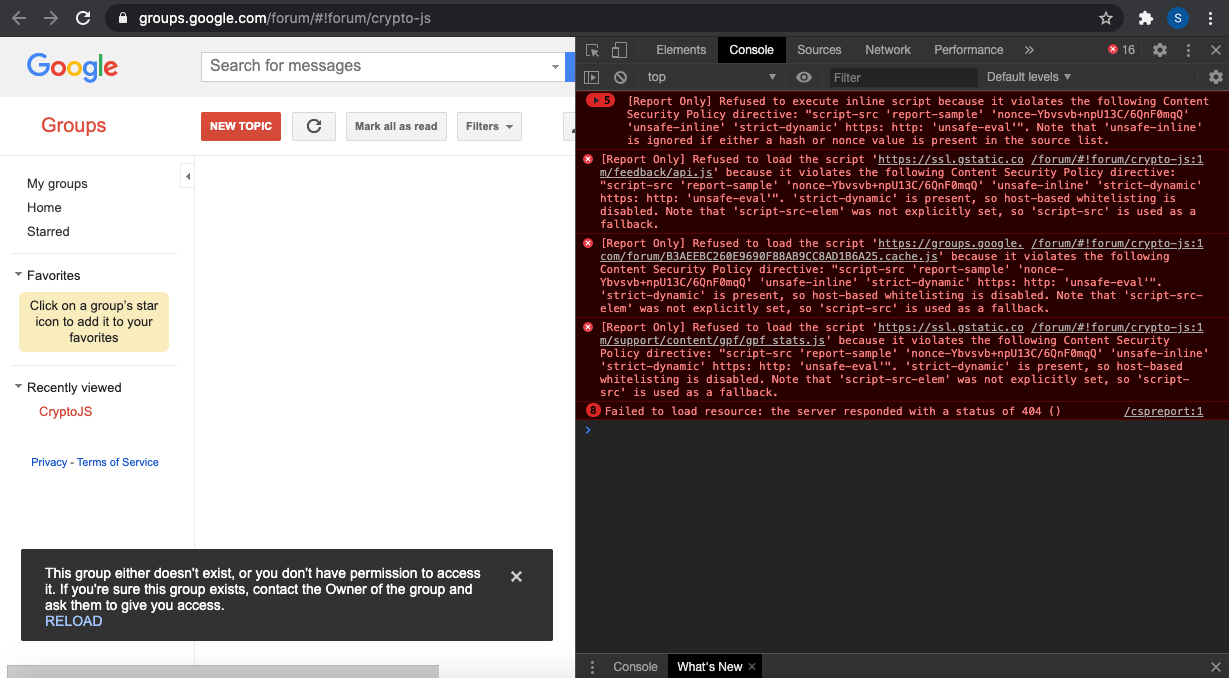Open the Chrome extensions puzzle icon
Image resolution: width=1229 pixels, height=678 pixels.
tap(1146, 18)
